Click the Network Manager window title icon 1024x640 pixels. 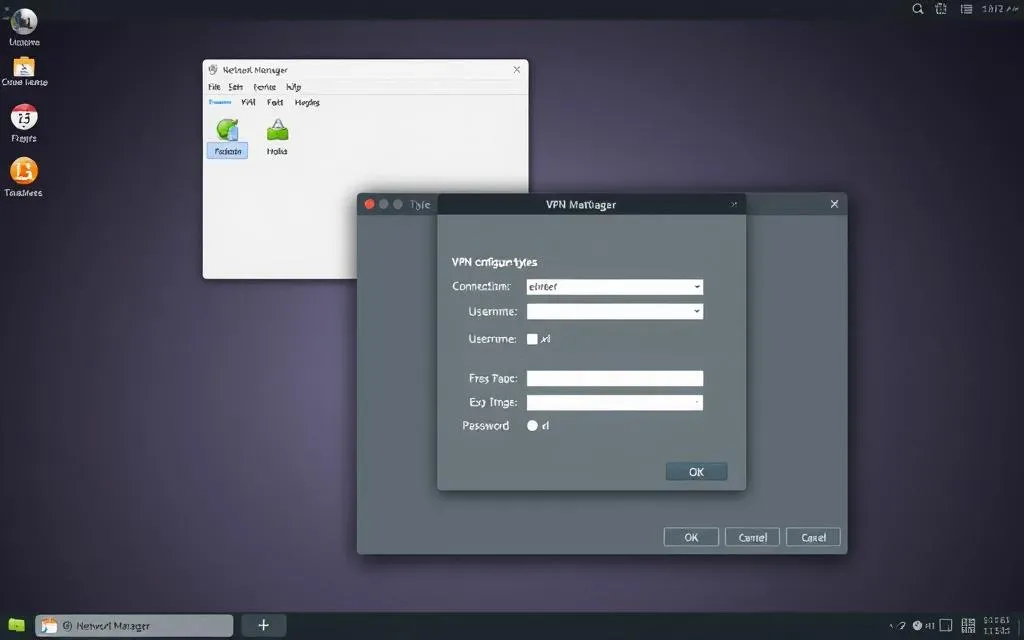(x=211, y=69)
